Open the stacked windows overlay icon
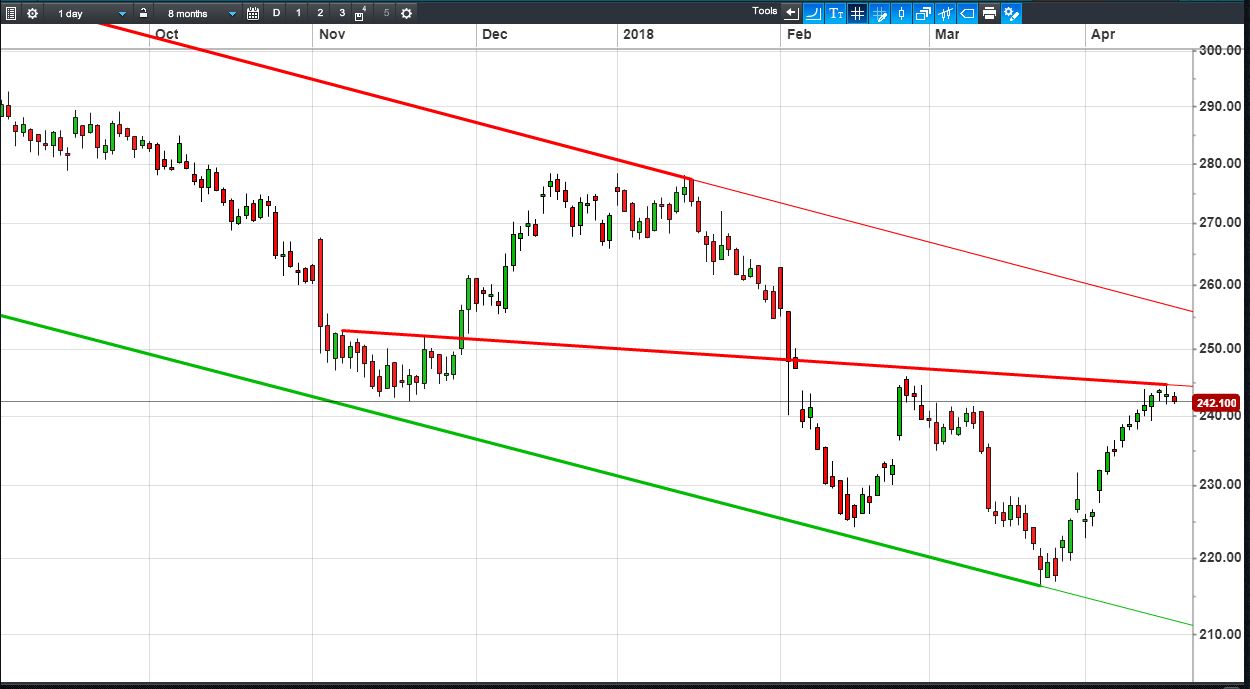Screen dimensions: 1250x689 (x=923, y=13)
